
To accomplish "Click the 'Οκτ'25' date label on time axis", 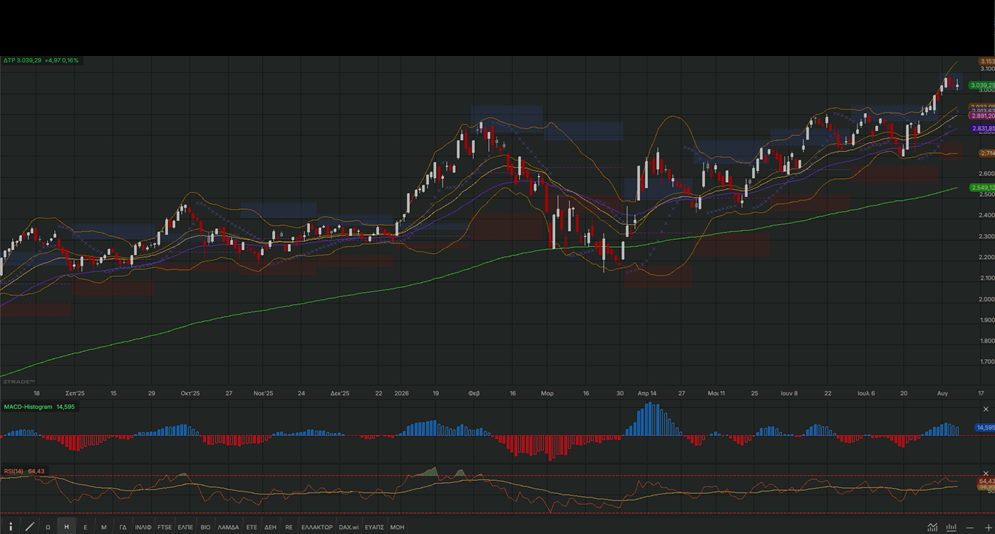I will coord(190,393).
